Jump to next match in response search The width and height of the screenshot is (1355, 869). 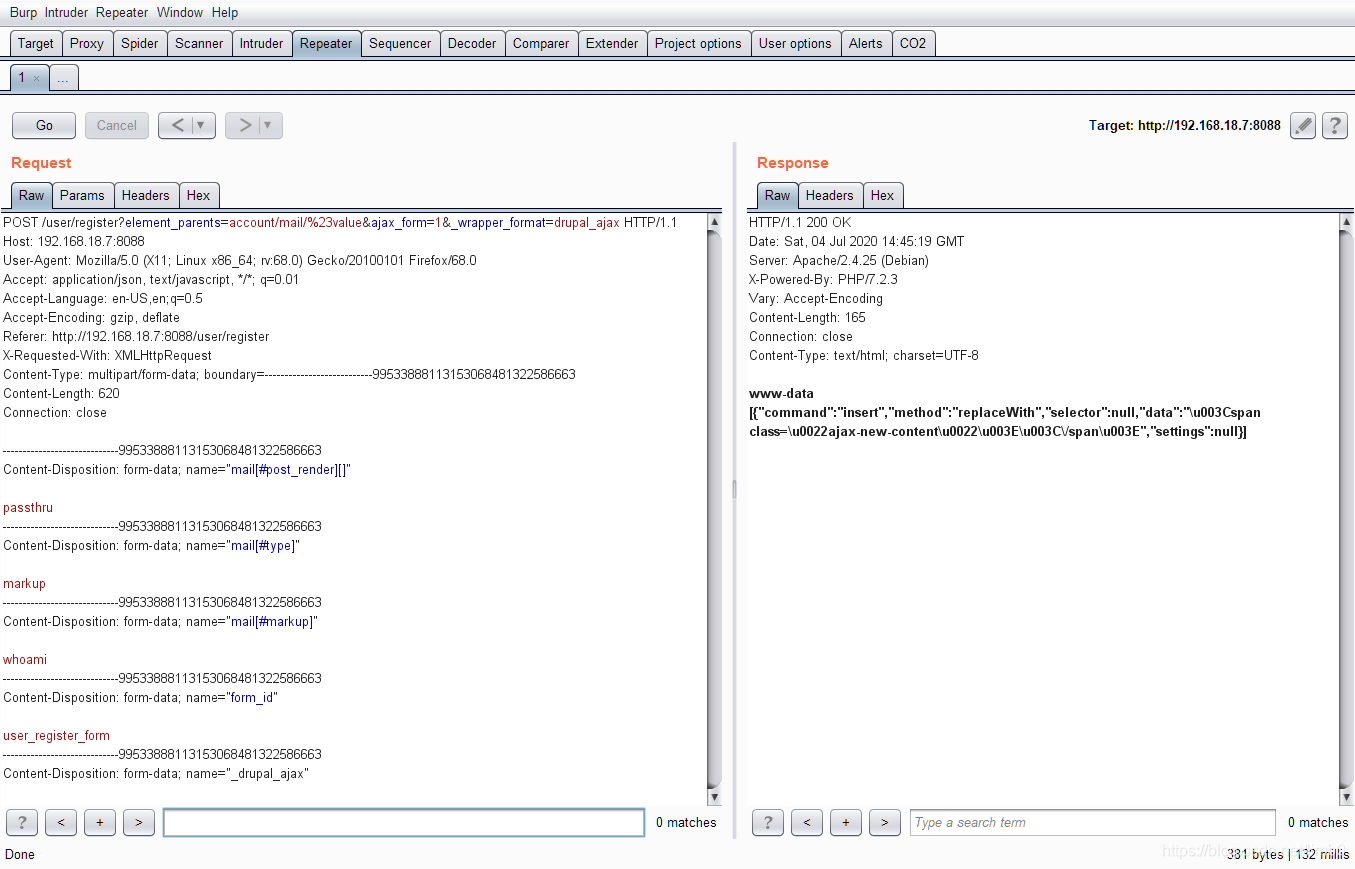pos(885,822)
